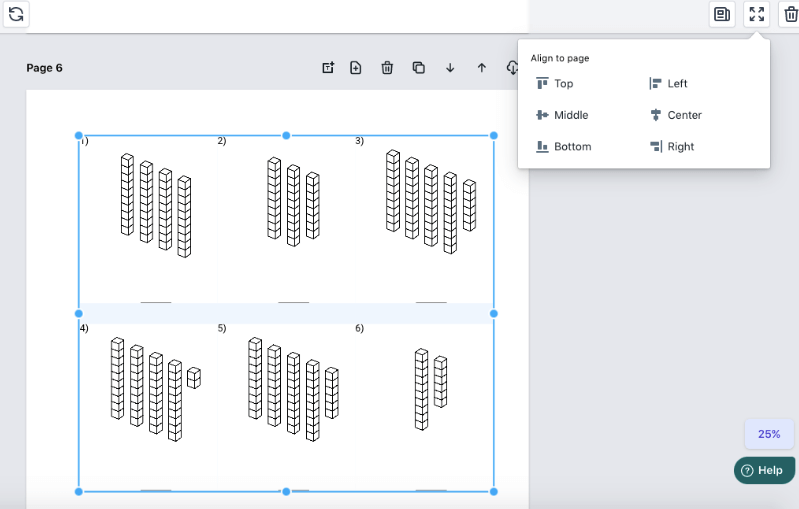The image size is (799, 509).
Task: Click the Align to page heading
Action: pos(560,58)
